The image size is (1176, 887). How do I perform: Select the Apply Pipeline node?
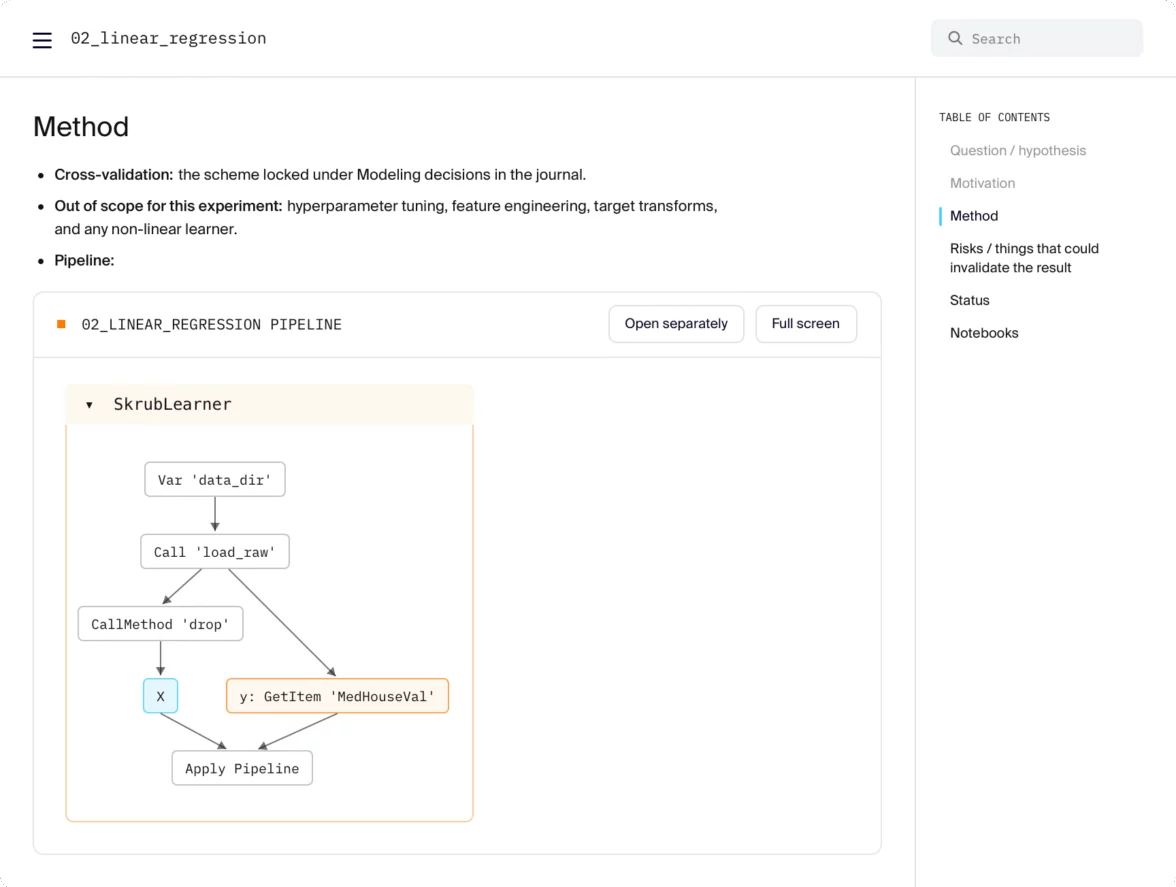point(242,769)
